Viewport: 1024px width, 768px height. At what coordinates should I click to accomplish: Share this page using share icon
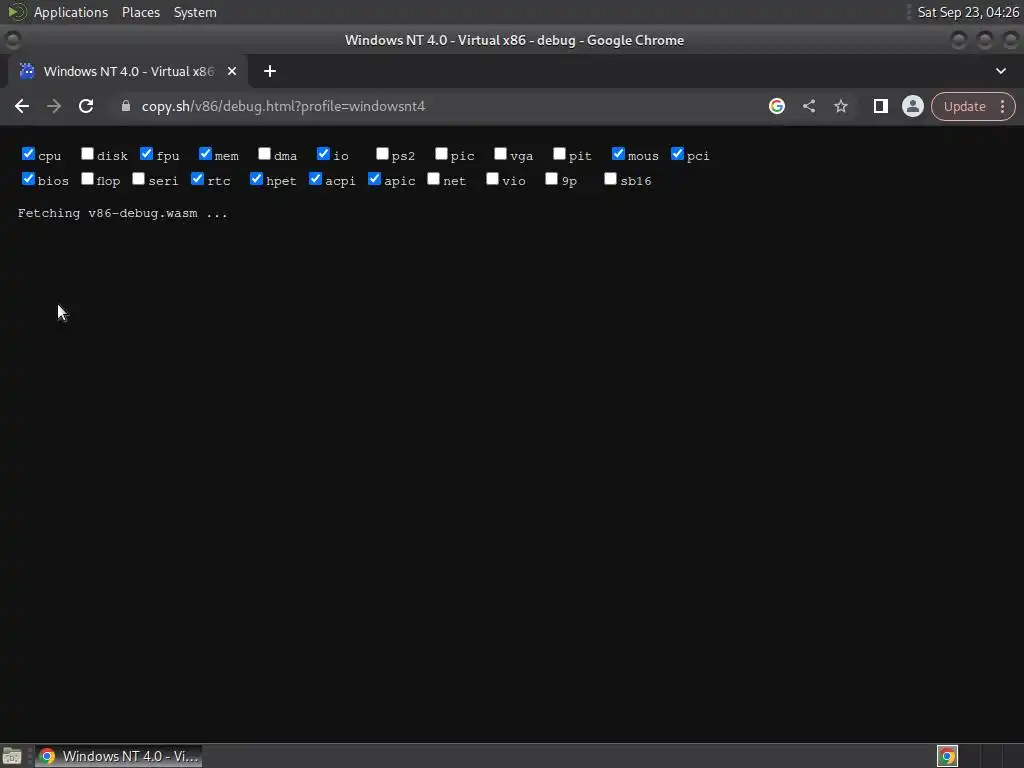pos(809,106)
